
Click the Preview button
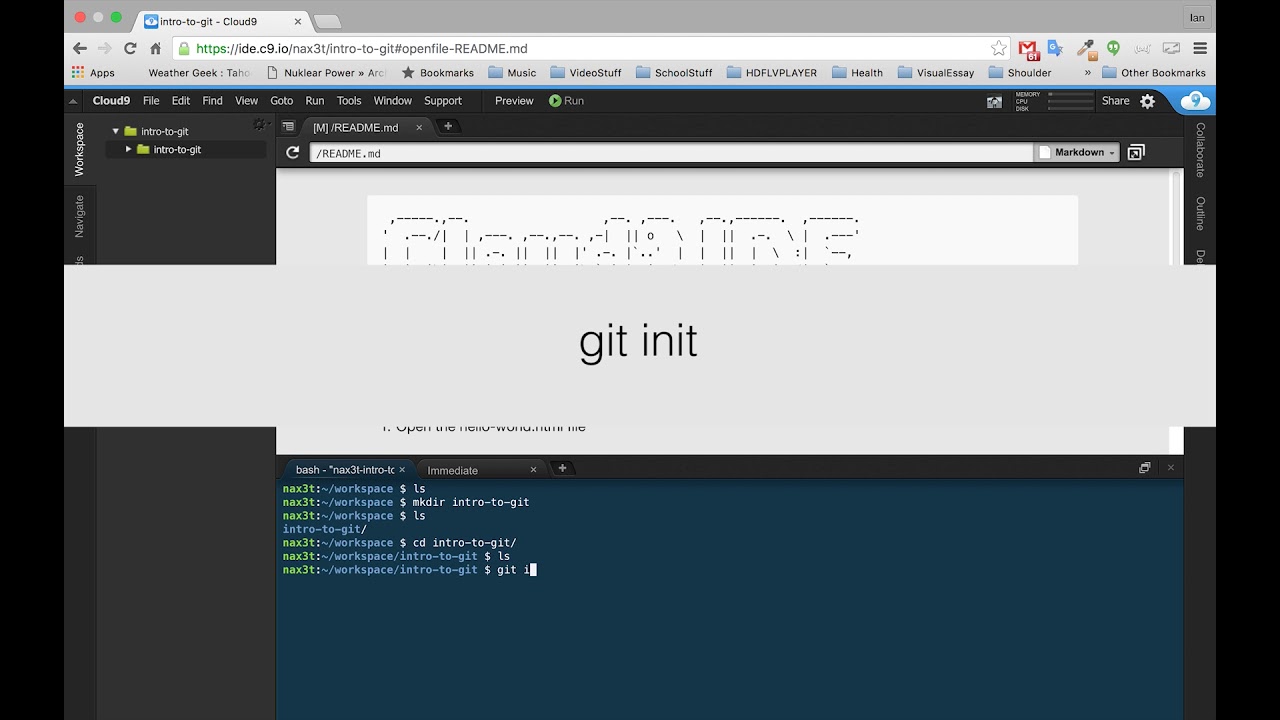point(514,101)
